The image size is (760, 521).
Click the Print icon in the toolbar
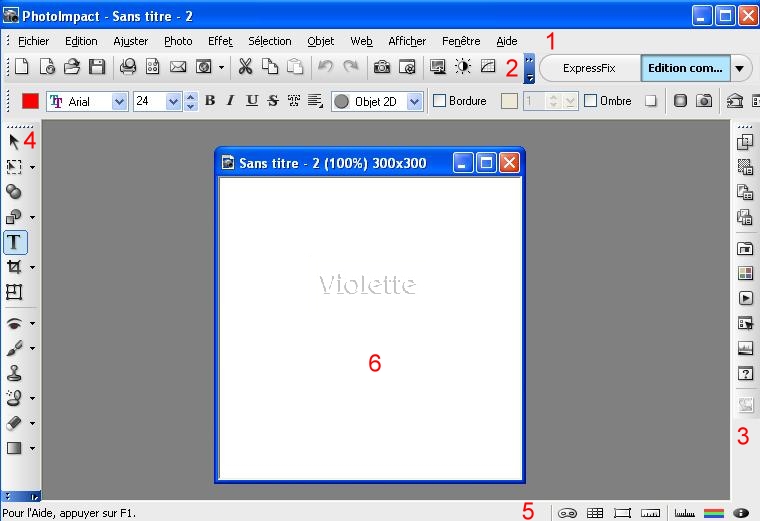(x=128, y=68)
